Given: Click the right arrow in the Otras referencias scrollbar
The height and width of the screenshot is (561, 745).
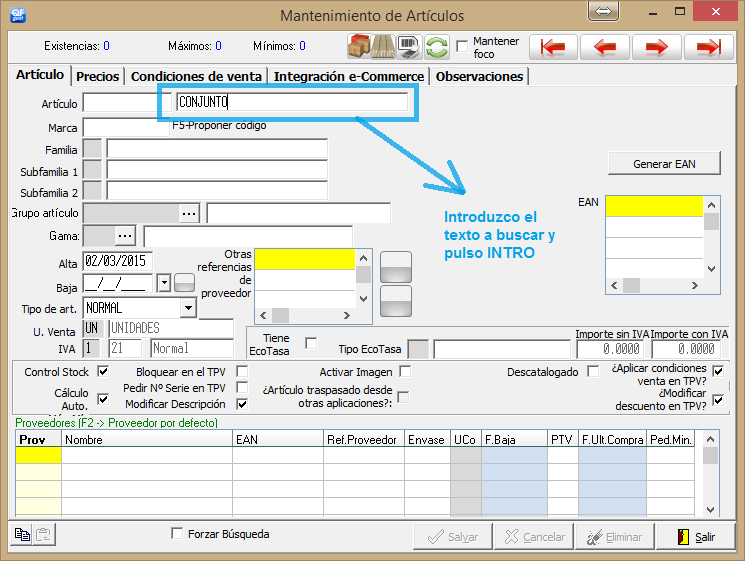Looking at the screenshot, I should tap(346, 315).
